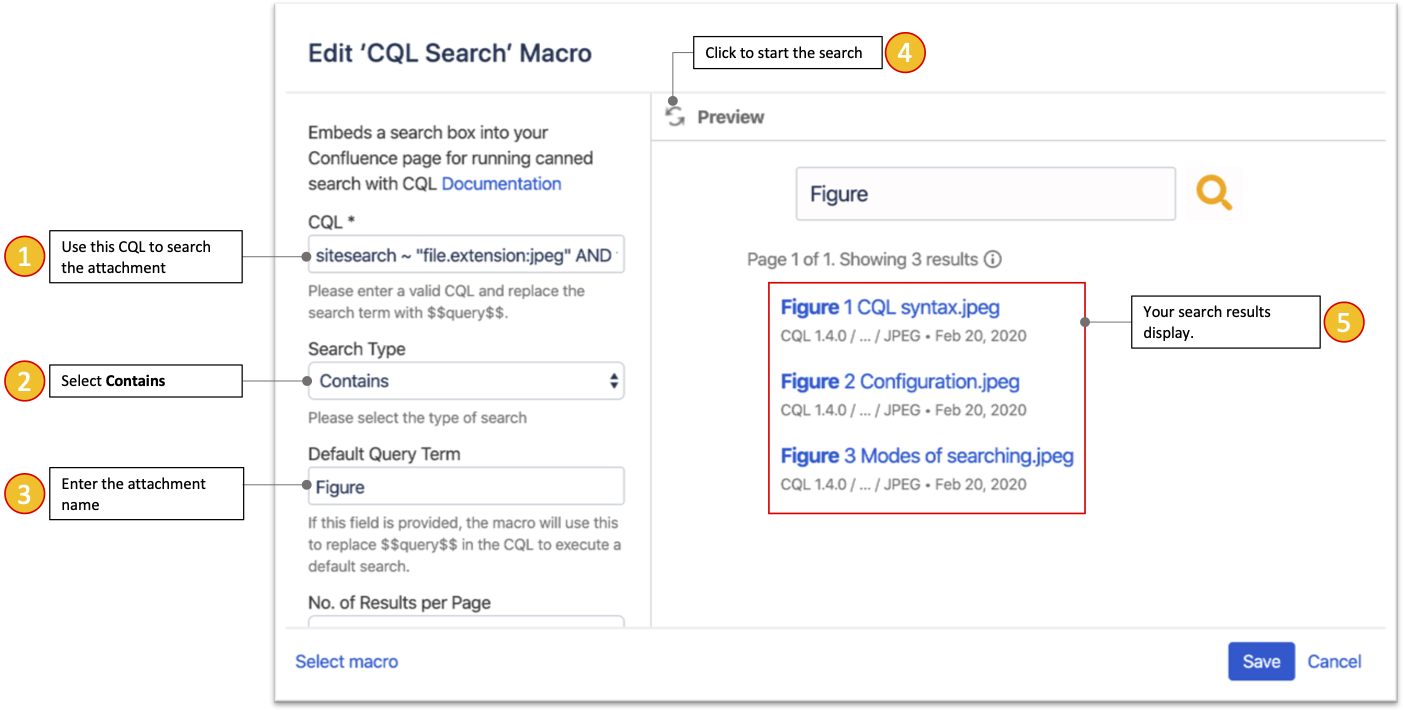This screenshot has height=710, width=1403.
Task: Click callout badge number 1
Action: (x=23, y=256)
